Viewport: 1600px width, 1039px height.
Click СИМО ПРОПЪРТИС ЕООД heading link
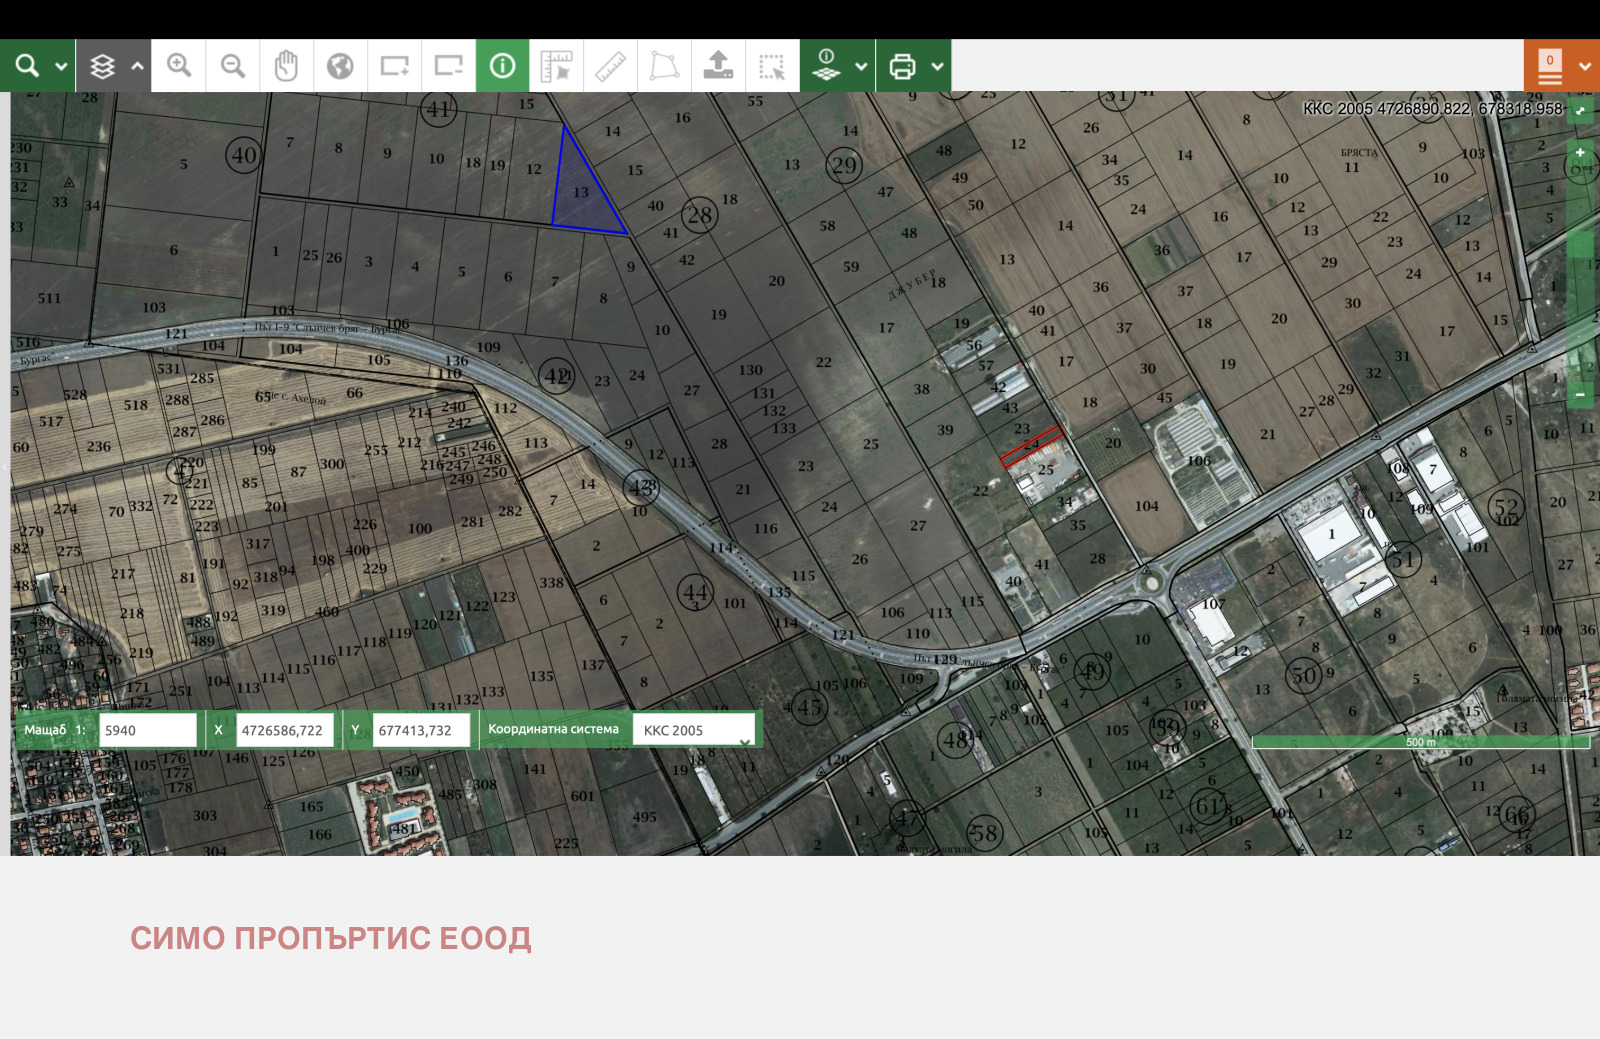coord(331,937)
